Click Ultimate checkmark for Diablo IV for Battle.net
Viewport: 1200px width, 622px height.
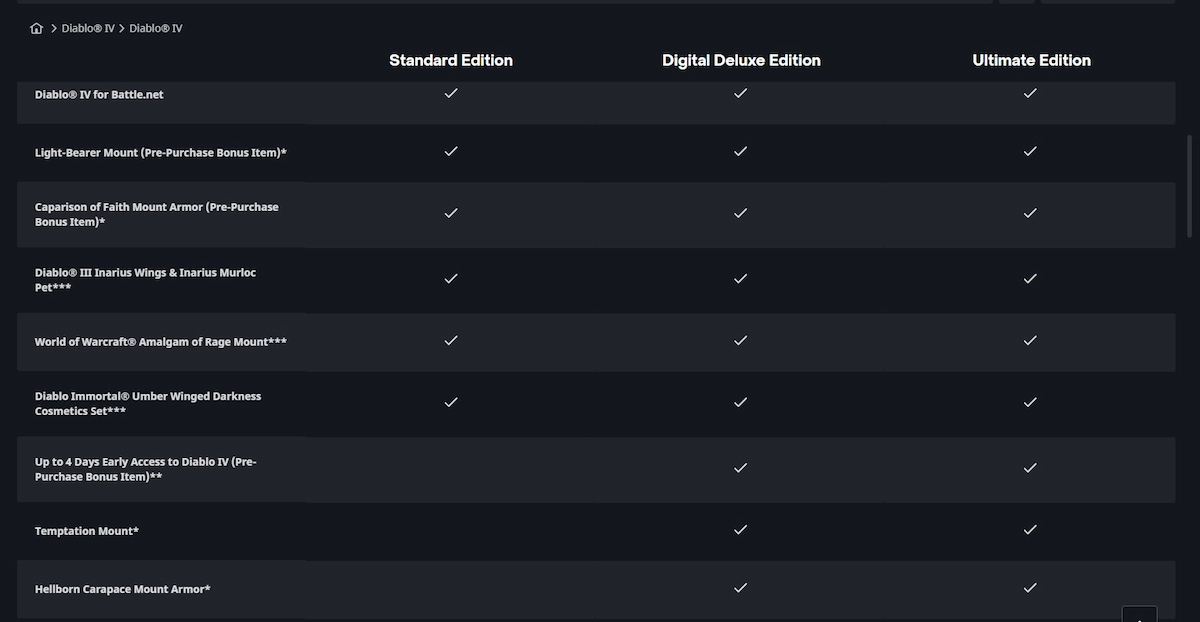point(1030,93)
